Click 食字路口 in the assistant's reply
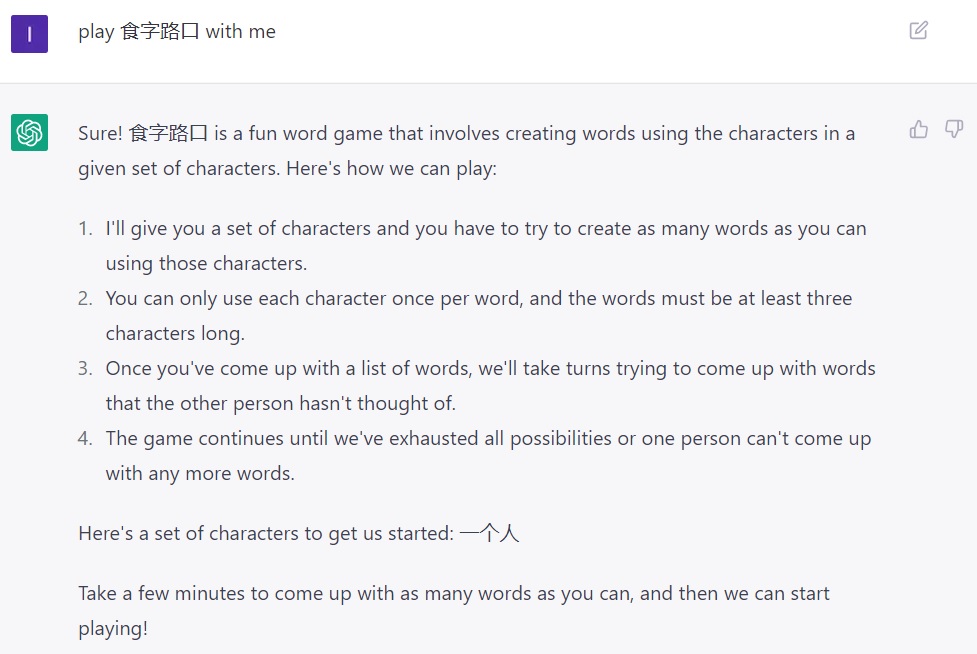Screen dimensions: 977x654 click(x=169, y=133)
